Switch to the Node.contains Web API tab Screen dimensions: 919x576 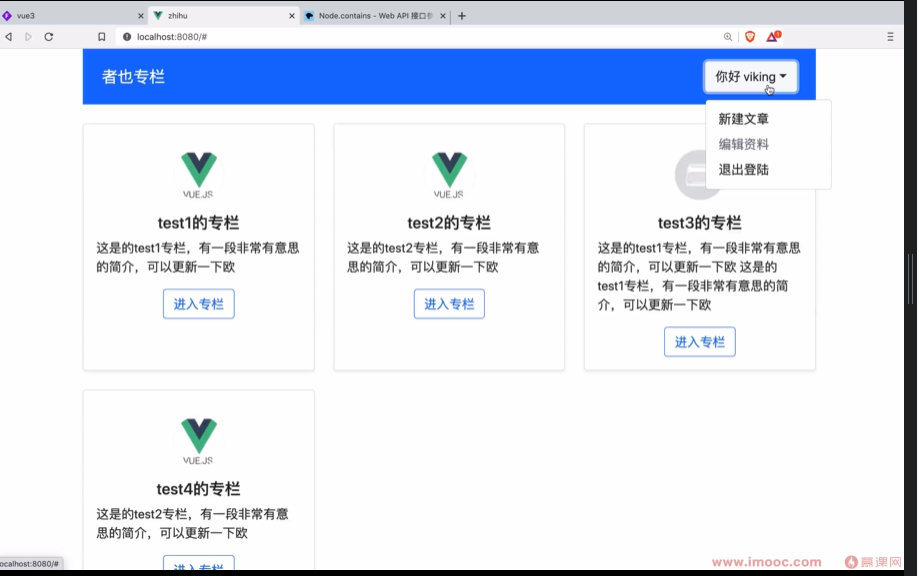click(x=370, y=16)
